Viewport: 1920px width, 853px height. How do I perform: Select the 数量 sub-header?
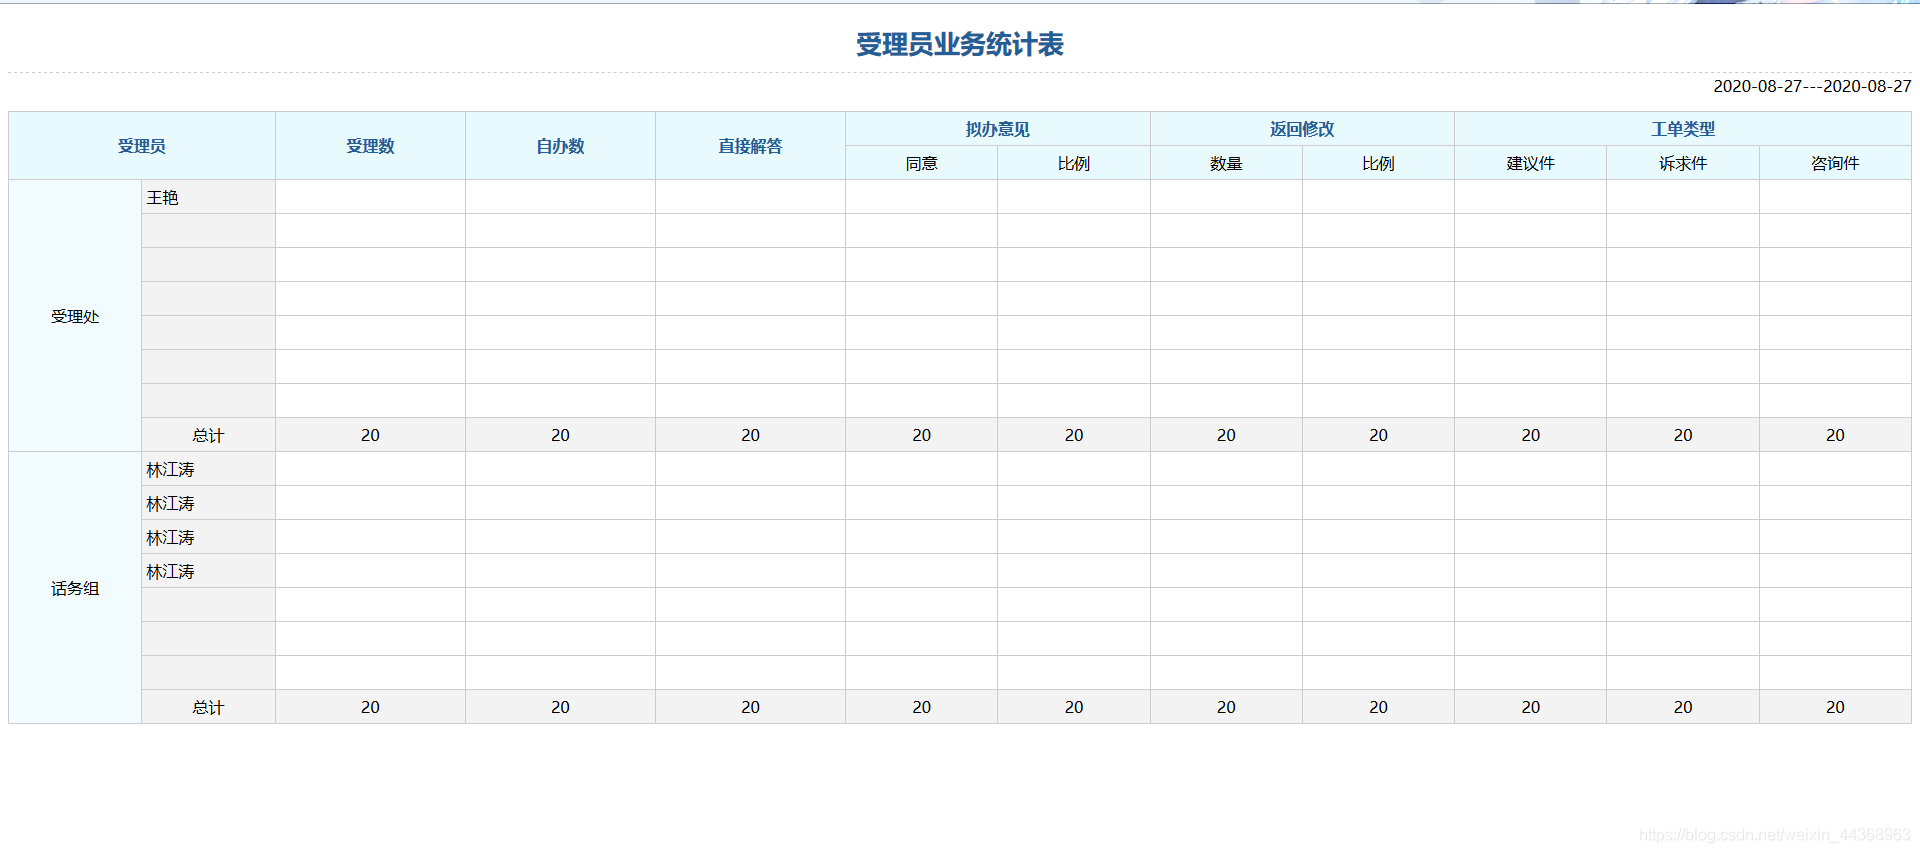coord(1226,163)
